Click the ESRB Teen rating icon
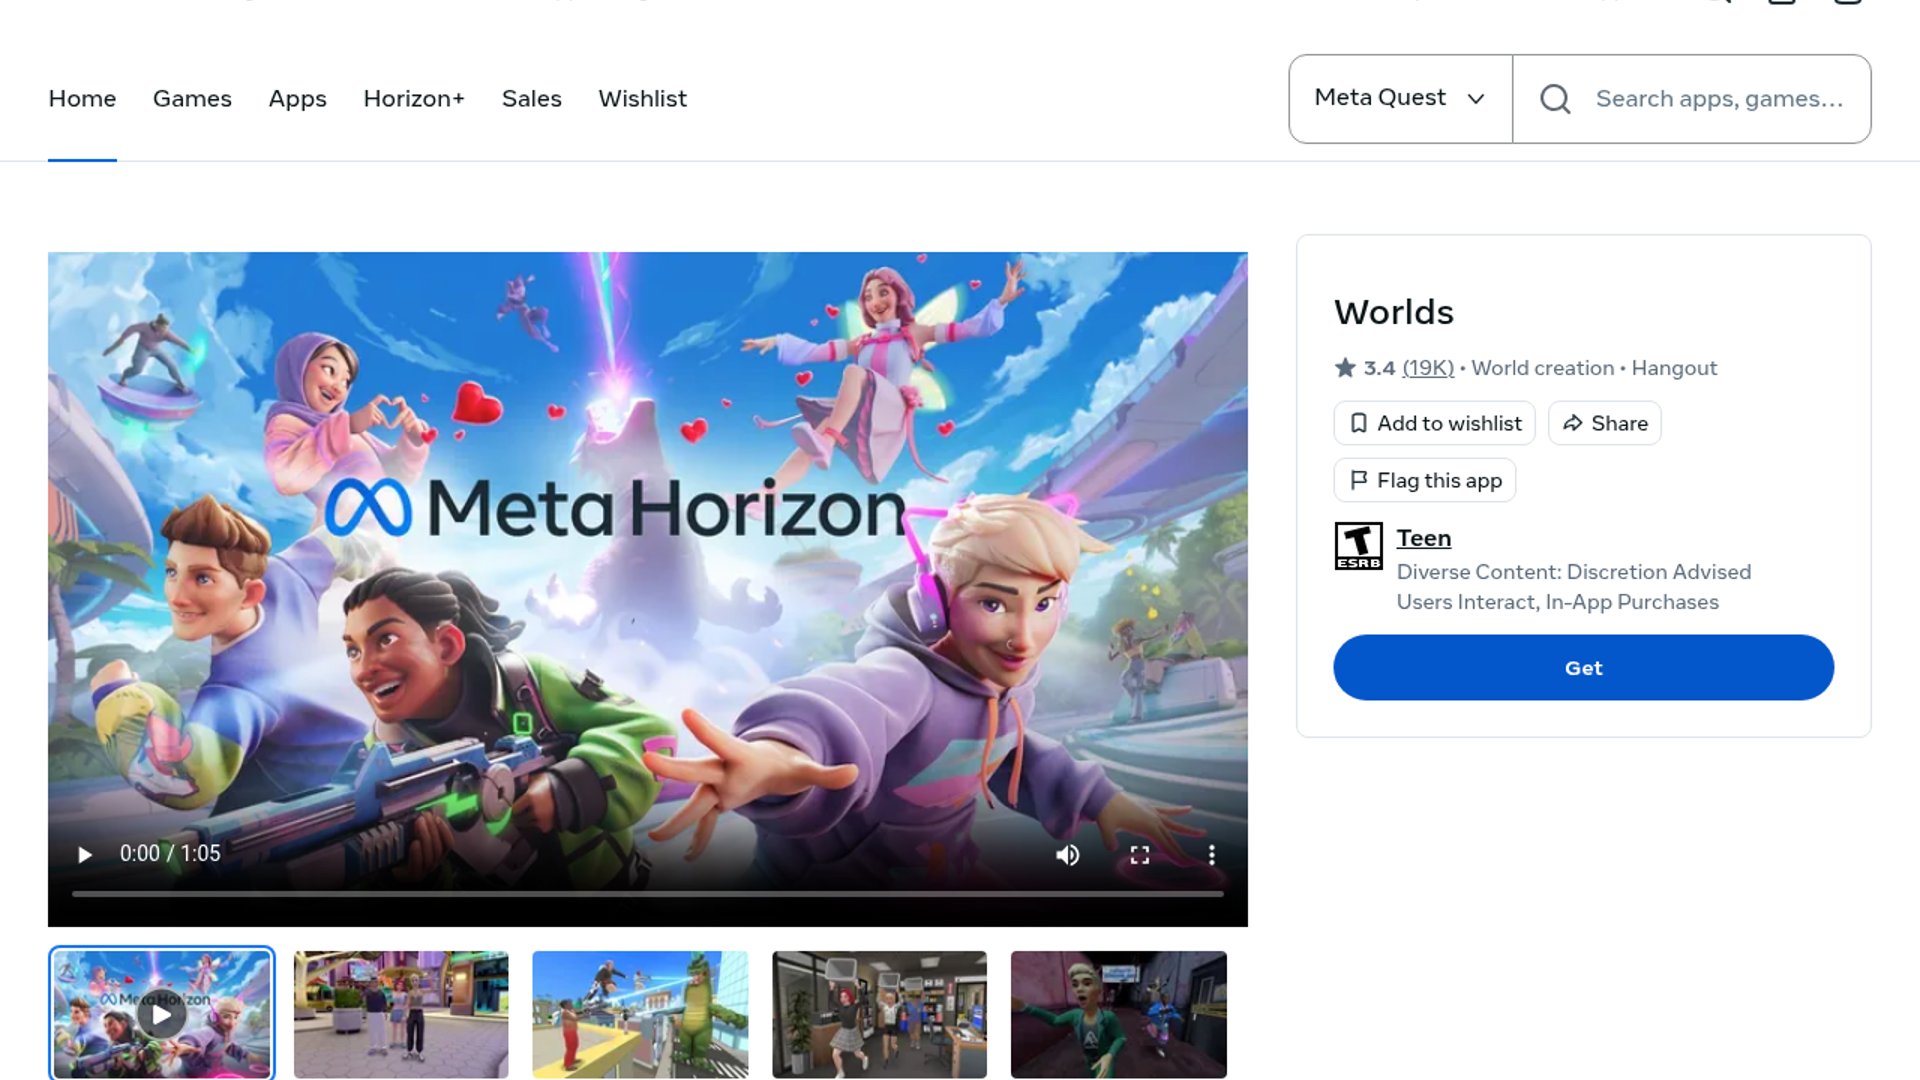 (1358, 546)
